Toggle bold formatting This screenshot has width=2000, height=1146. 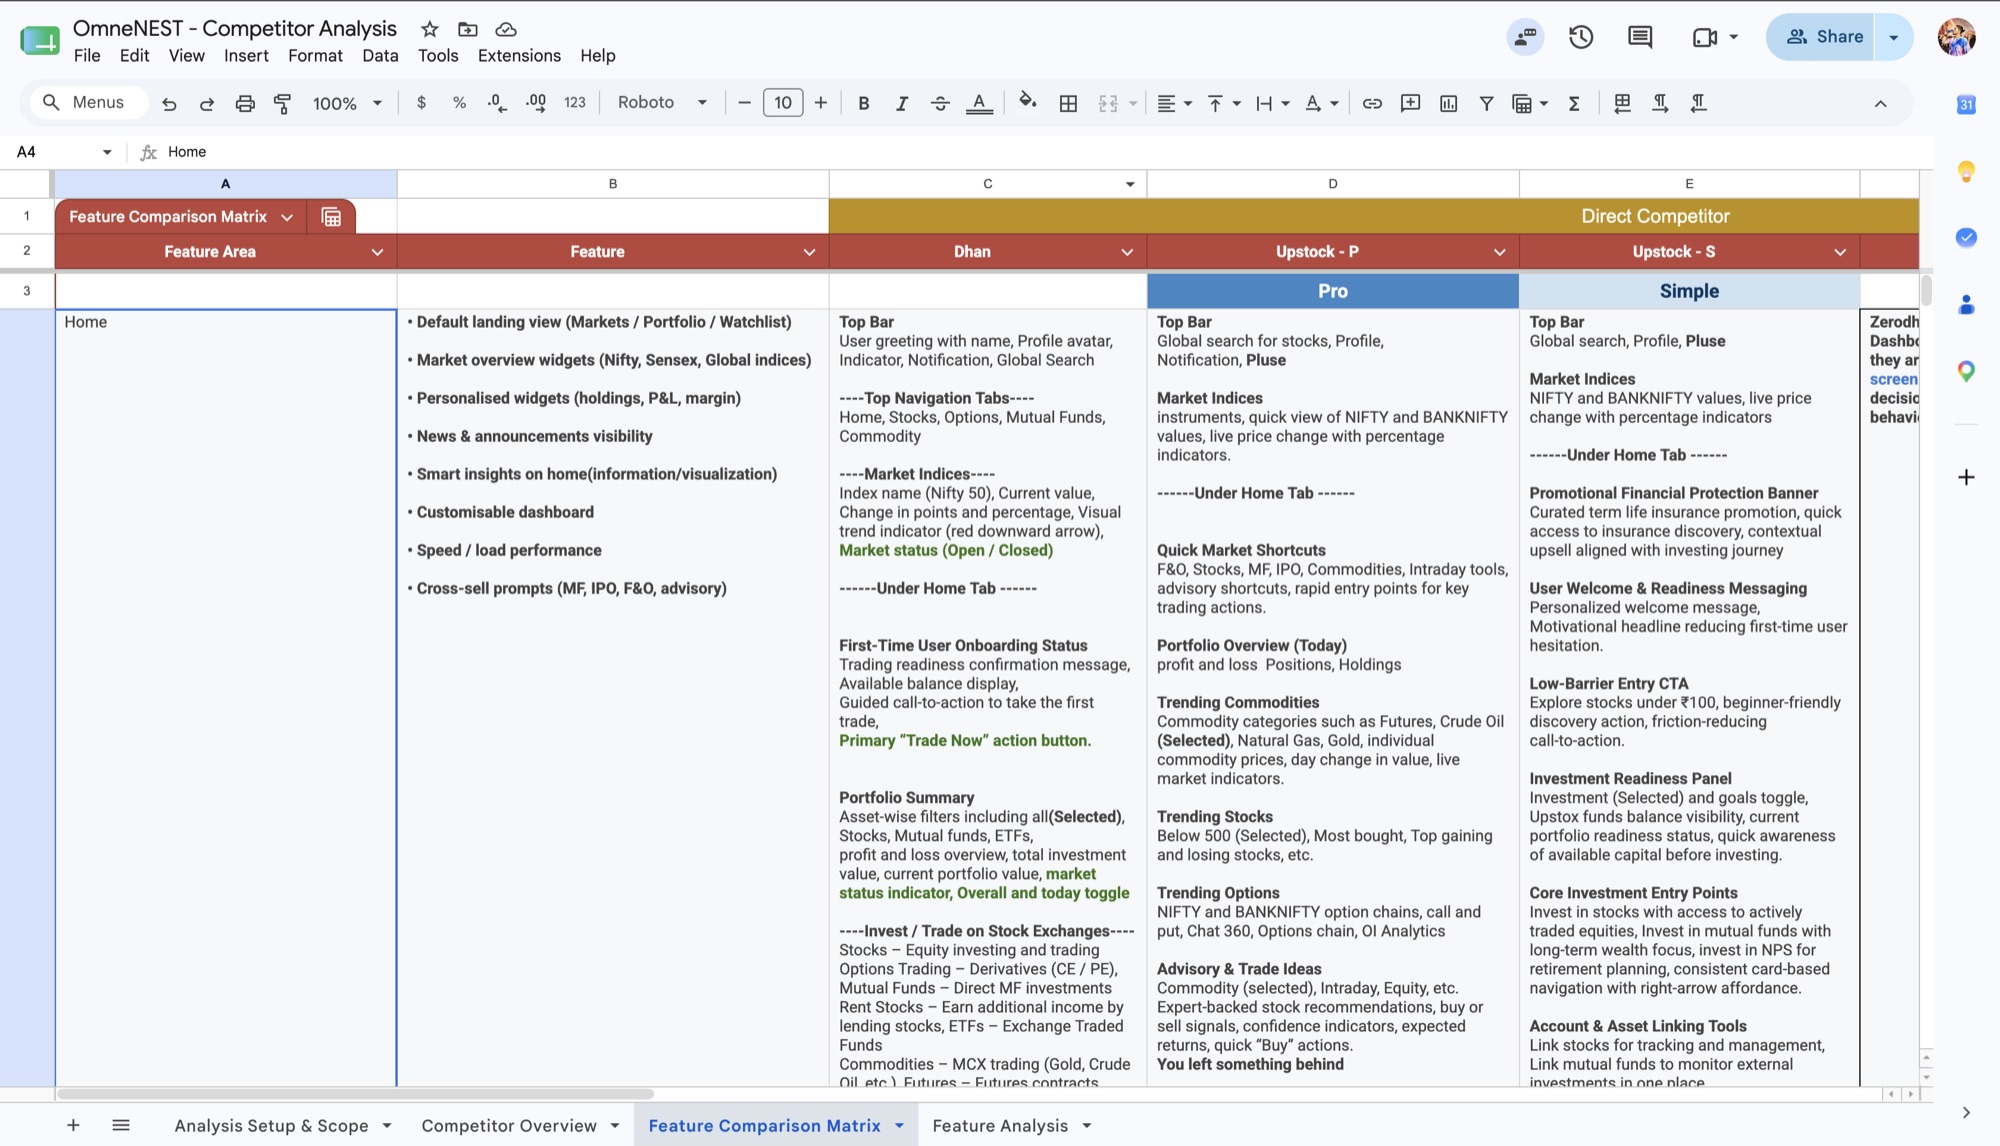tap(864, 103)
